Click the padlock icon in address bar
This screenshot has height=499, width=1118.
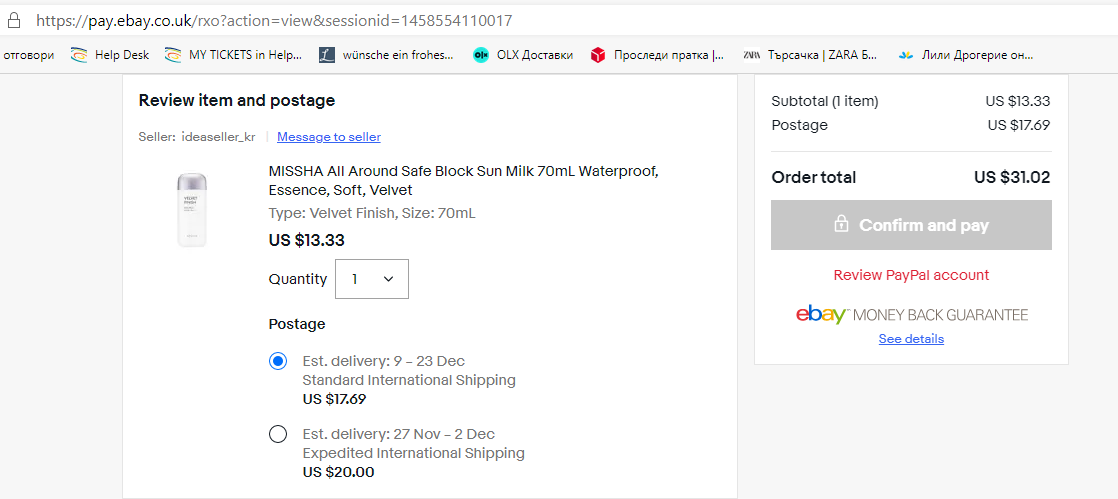coord(14,20)
